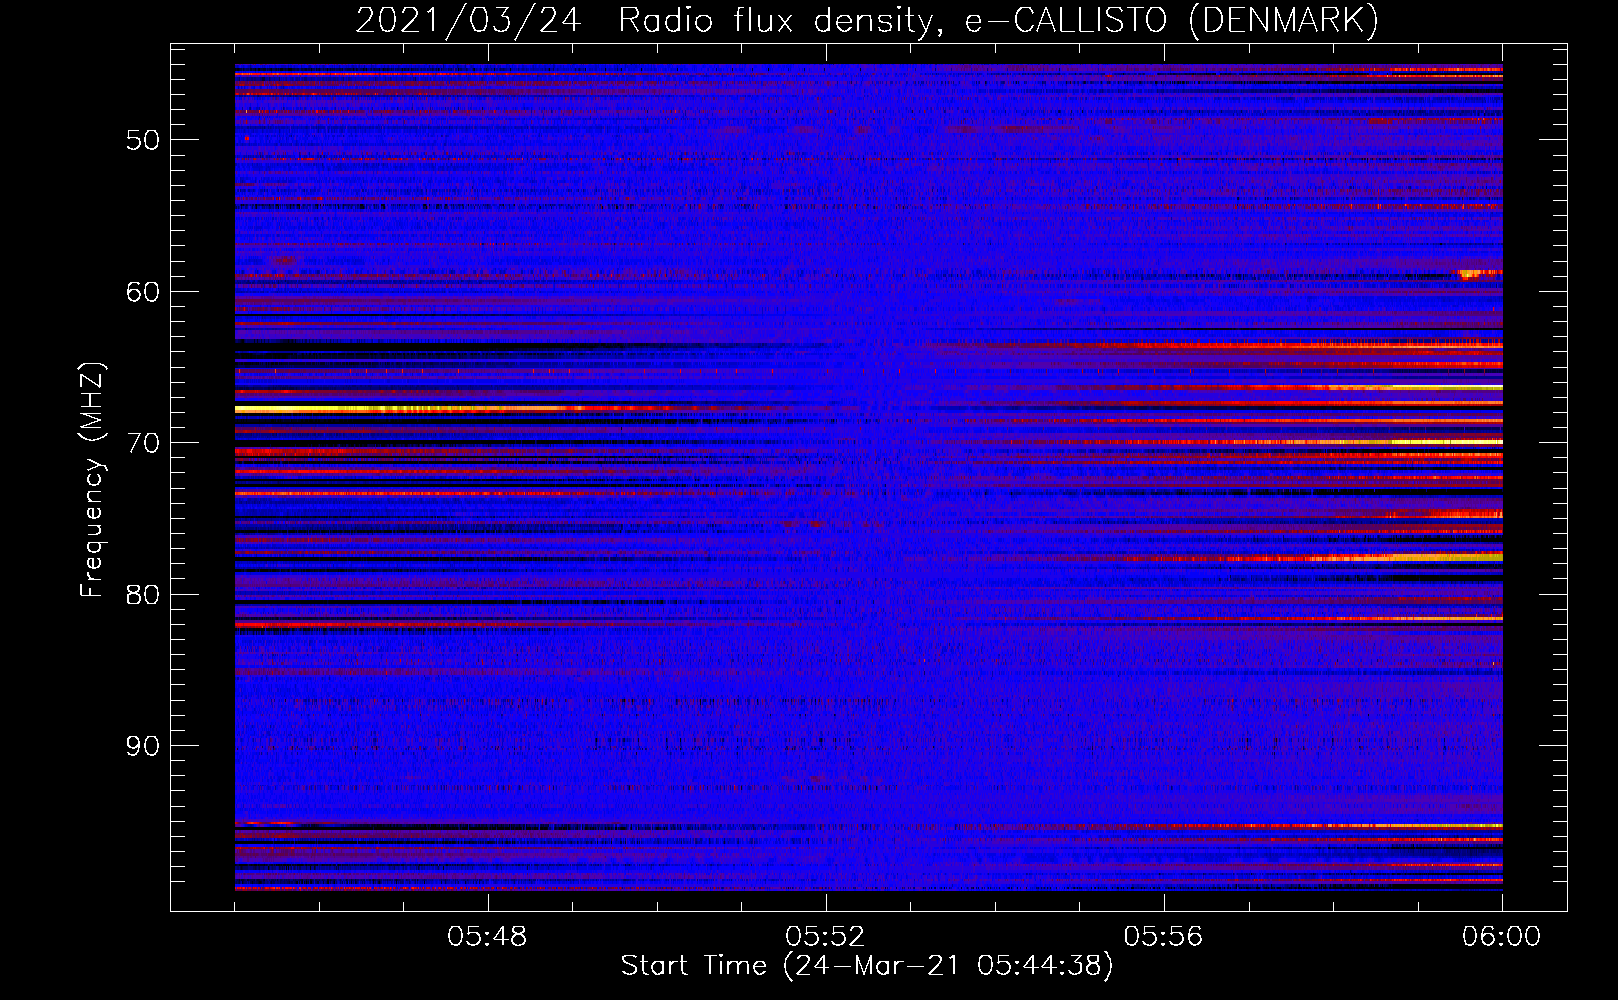
Task: Click the 'Start Time (24-Mar-21 05:44:38)' label
Action: [x=867, y=966]
